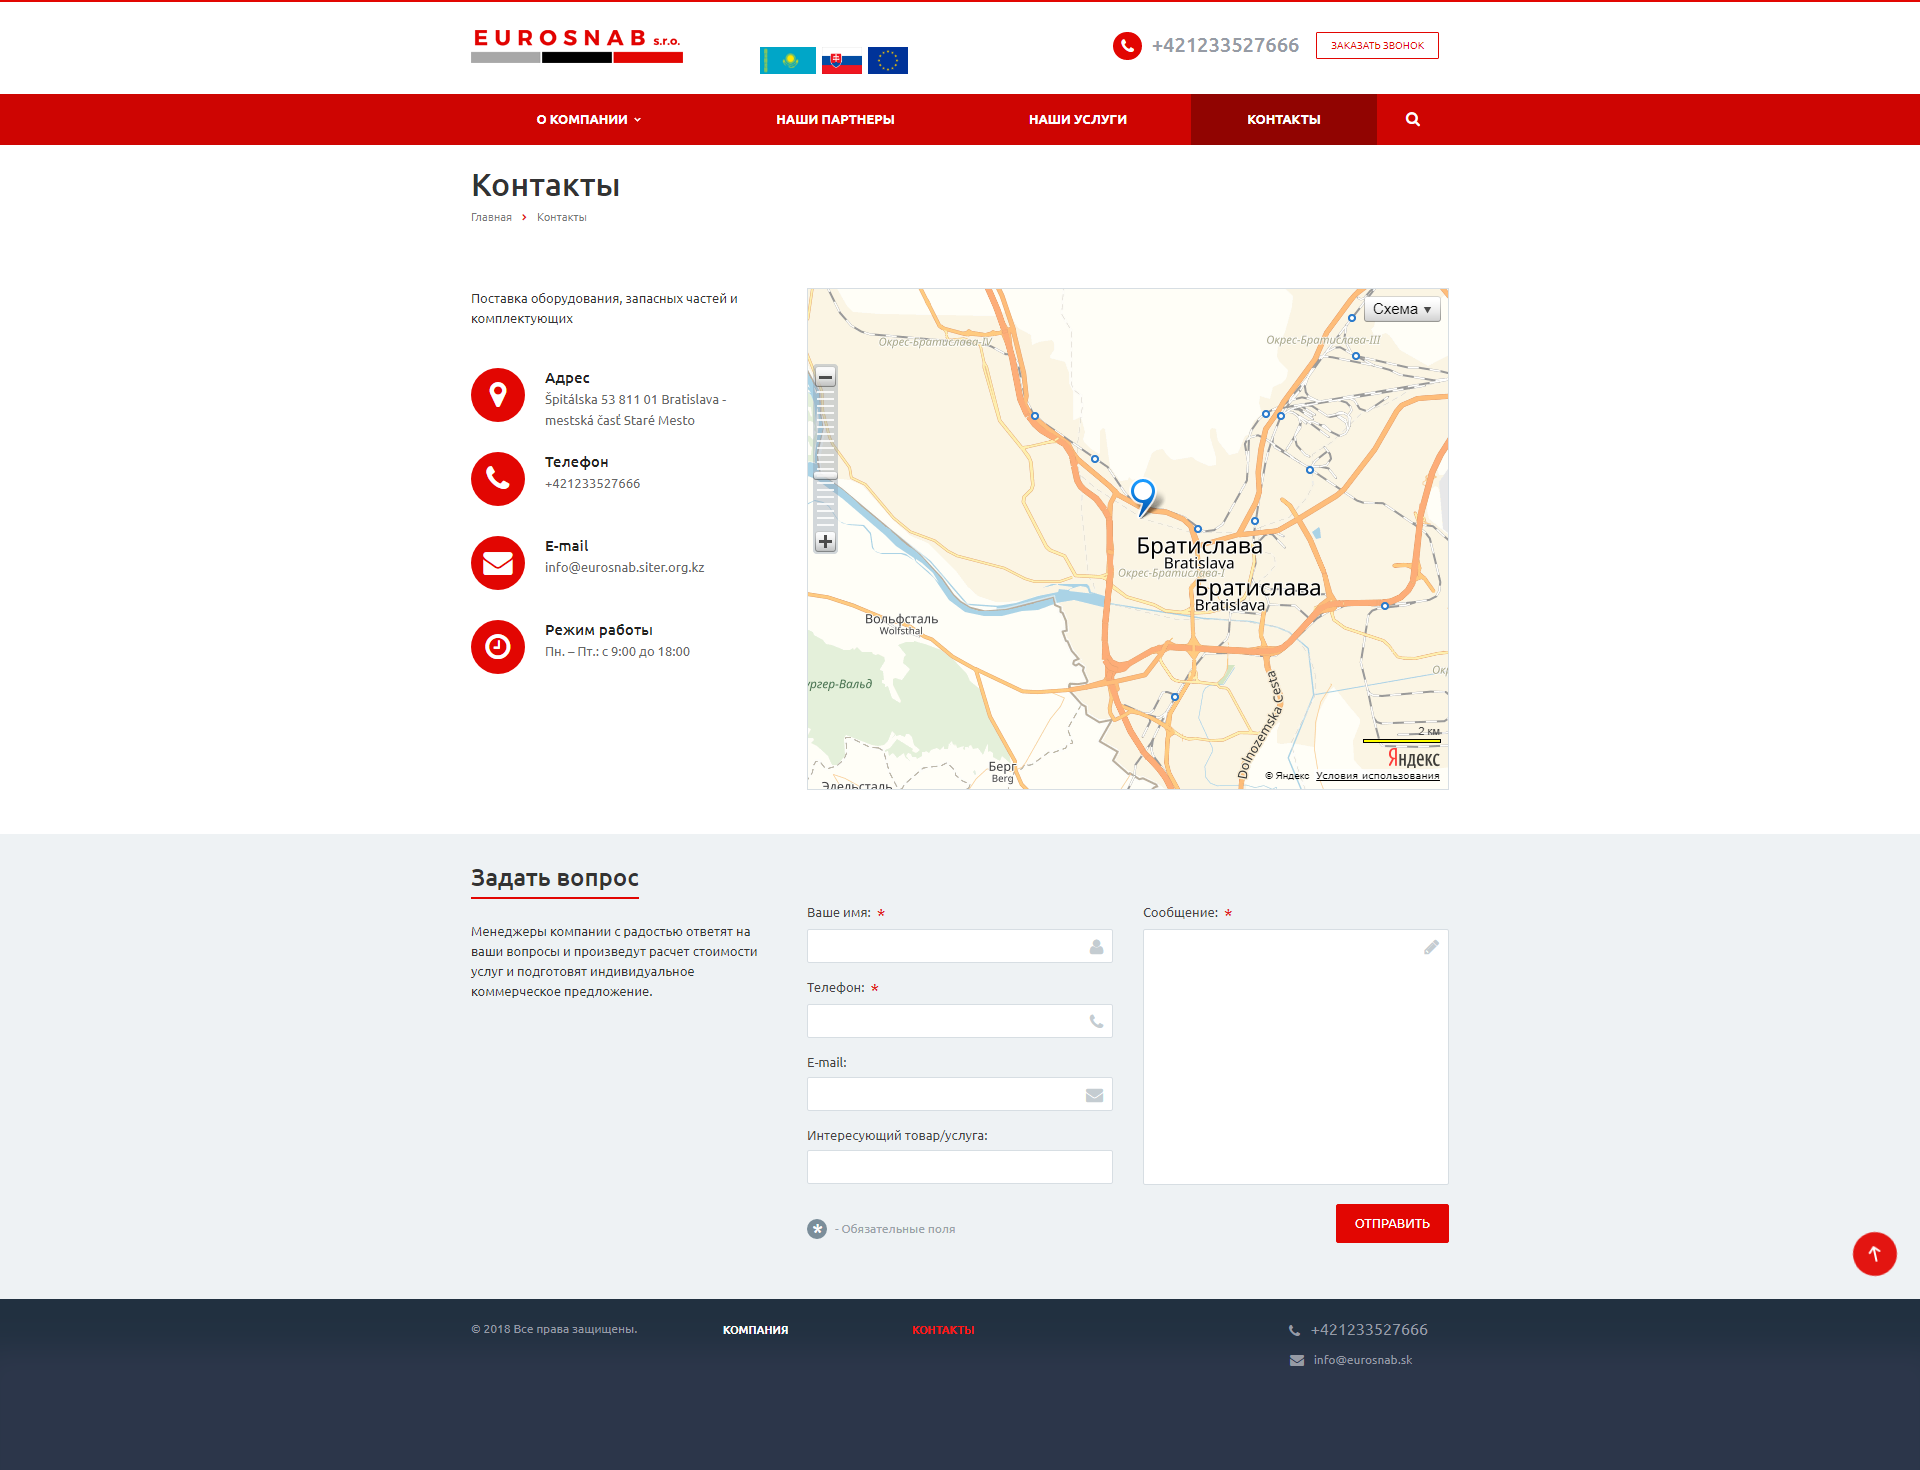Go to Наши услуги menu item
The height and width of the screenshot is (1470, 1920).
tap(1077, 119)
